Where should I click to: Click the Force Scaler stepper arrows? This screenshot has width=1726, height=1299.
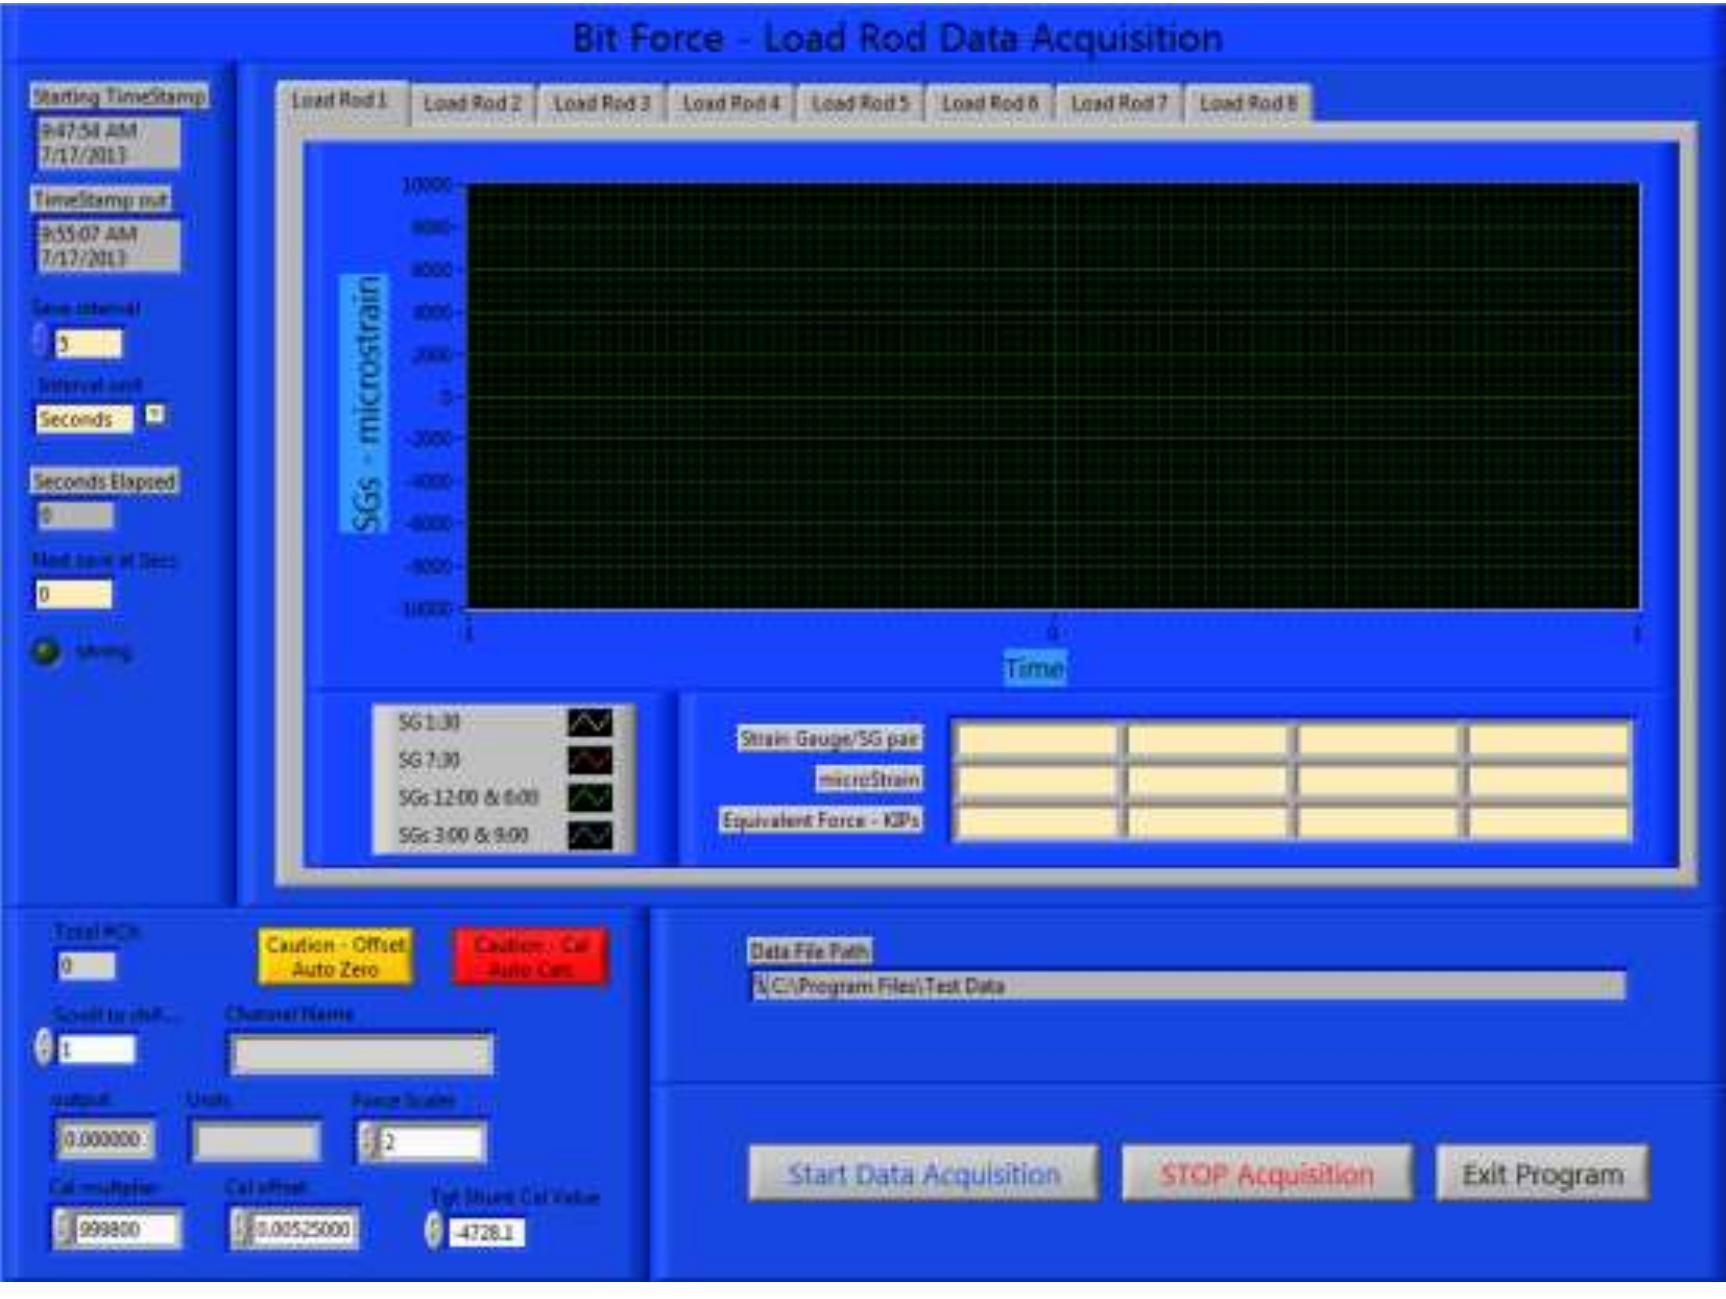369,1141
